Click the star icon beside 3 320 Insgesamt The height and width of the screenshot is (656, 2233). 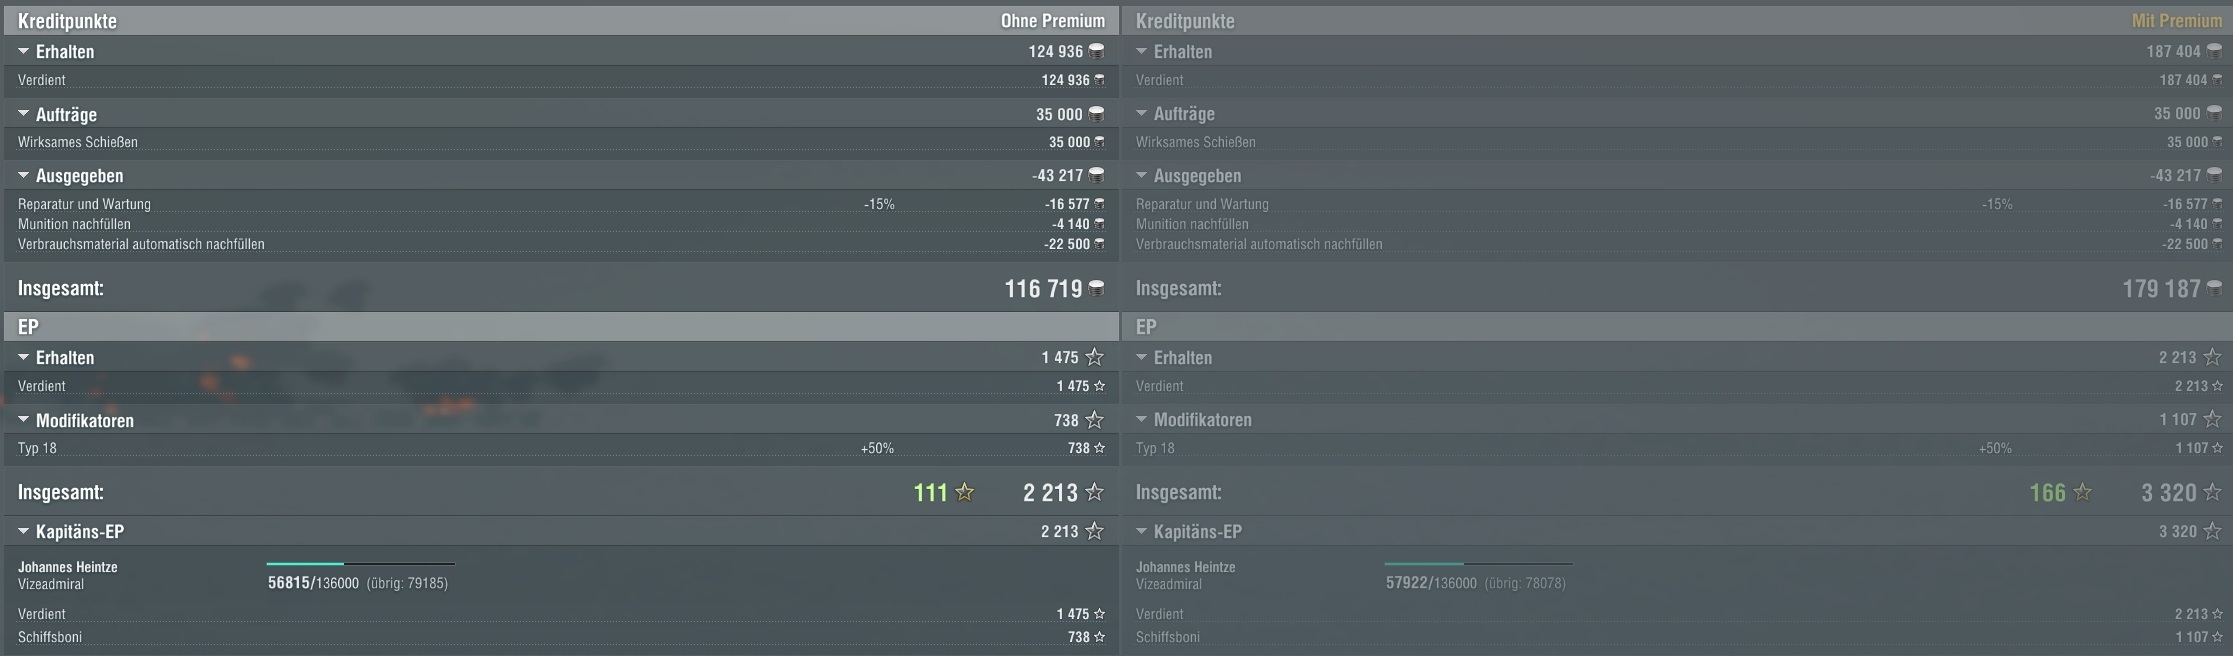tap(2213, 492)
